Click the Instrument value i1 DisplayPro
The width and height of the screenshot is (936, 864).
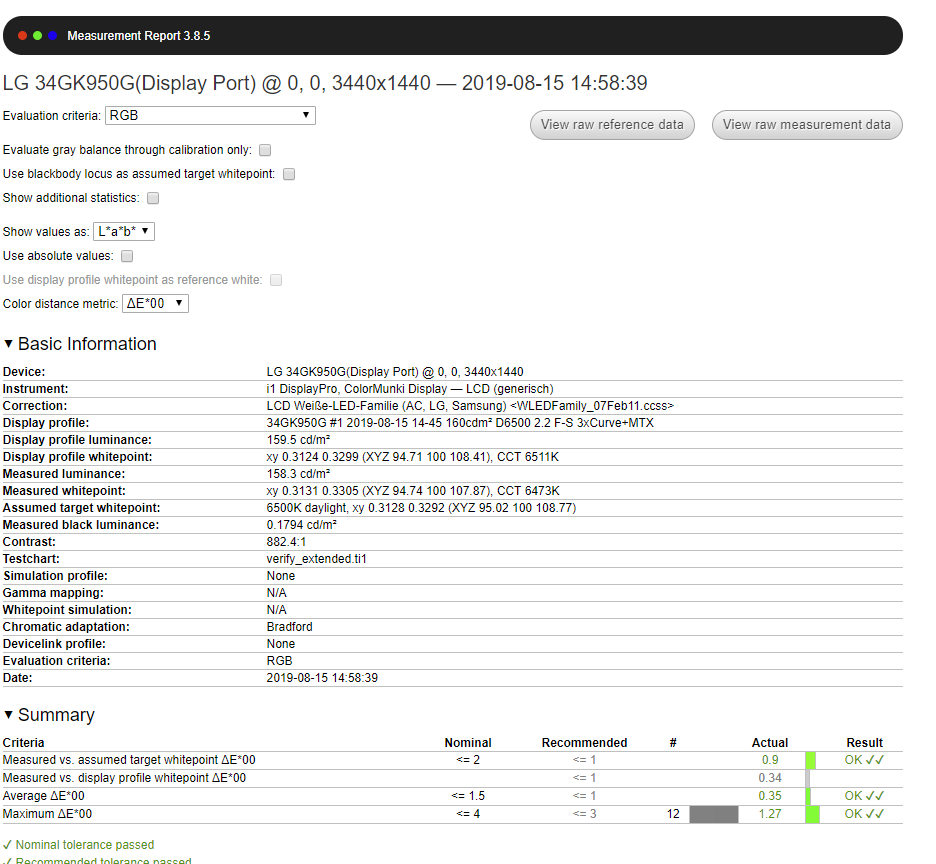point(410,389)
